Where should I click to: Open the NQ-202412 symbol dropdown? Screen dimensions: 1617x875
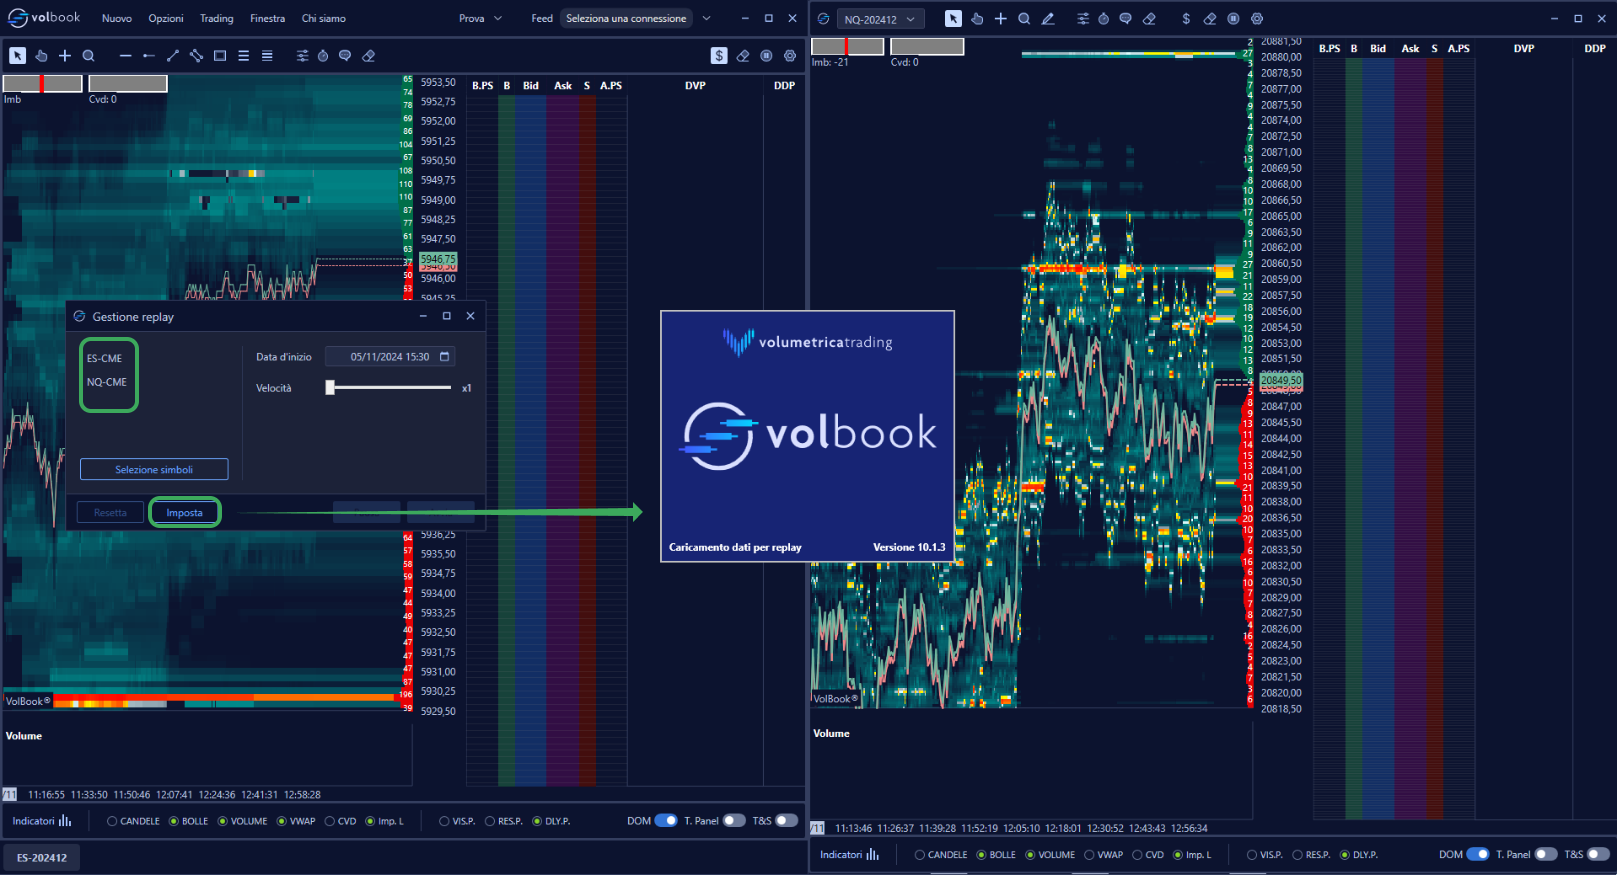pos(880,19)
